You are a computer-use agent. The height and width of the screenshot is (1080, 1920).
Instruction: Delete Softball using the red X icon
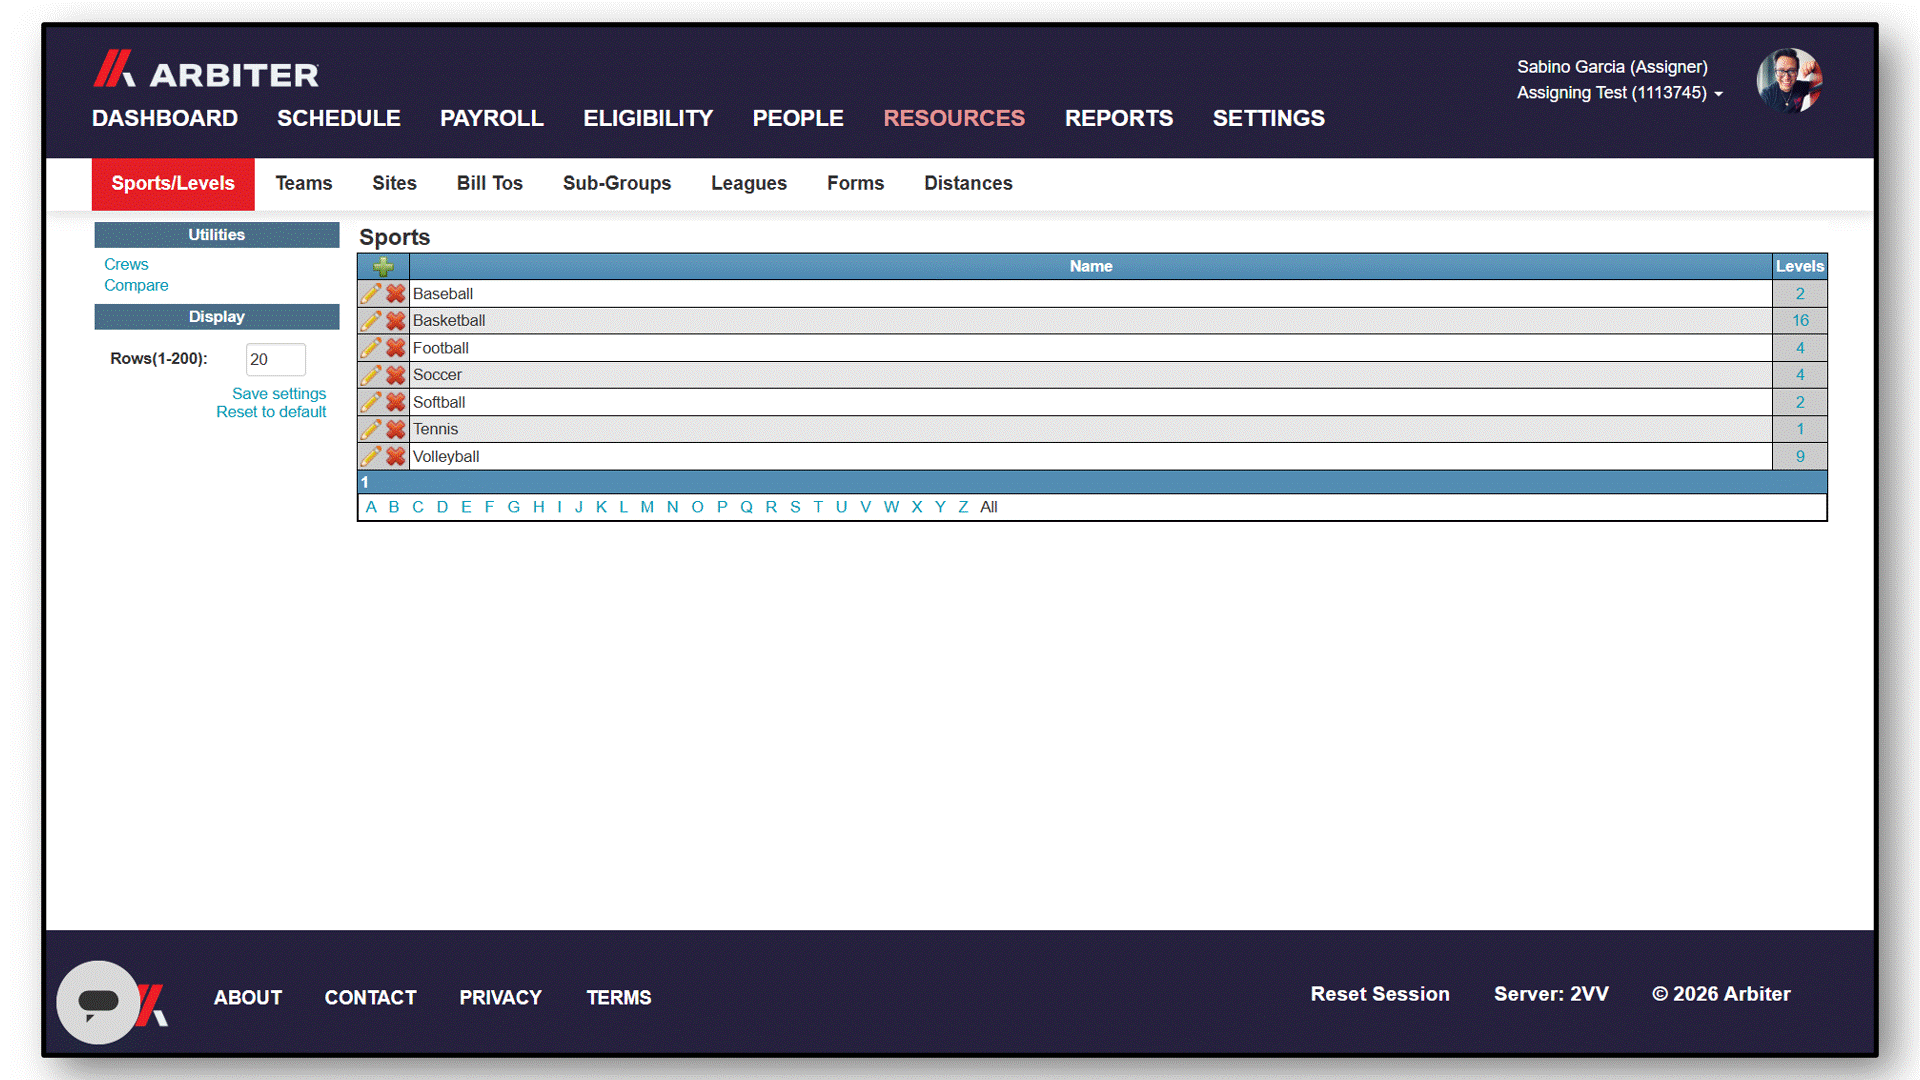click(x=396, y=402)
